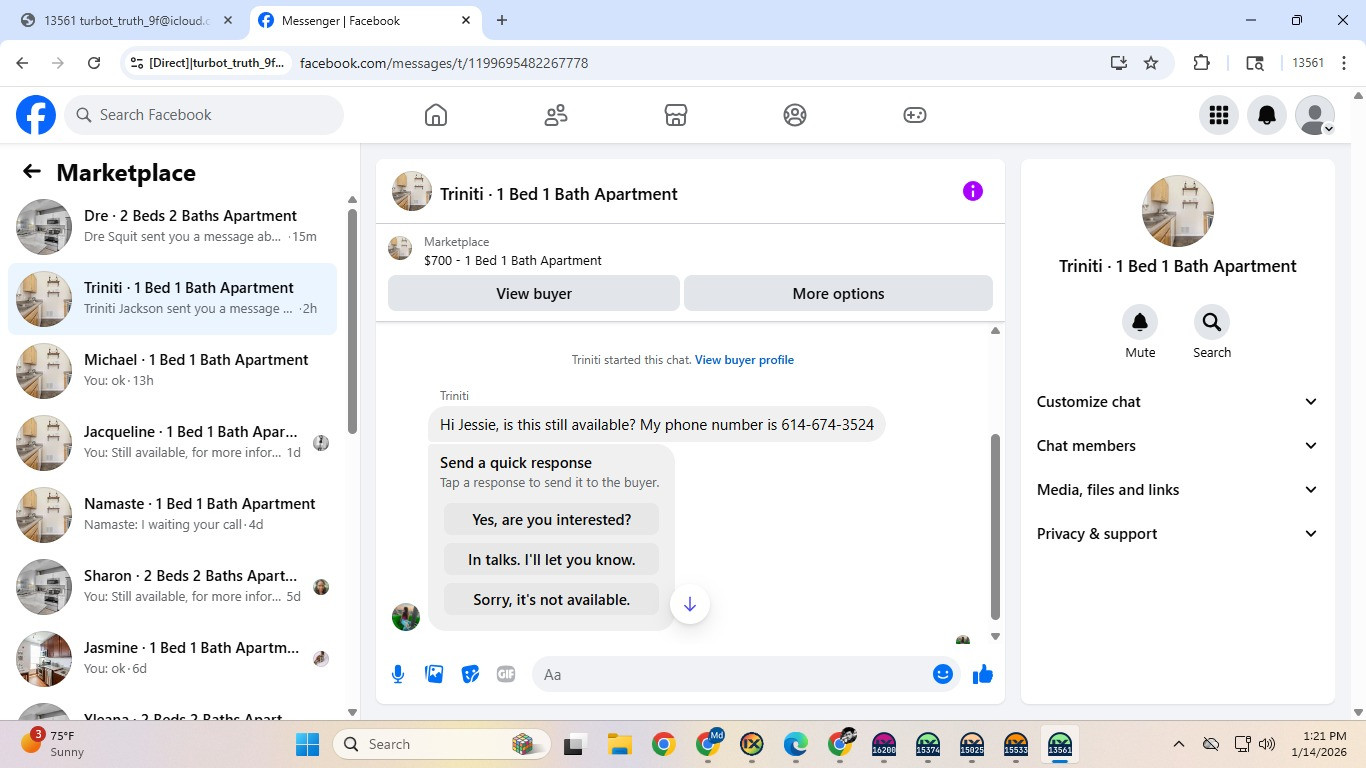1366x768 pixels.
Task: Install app icon in address bar
Action: coord(1119,63)
